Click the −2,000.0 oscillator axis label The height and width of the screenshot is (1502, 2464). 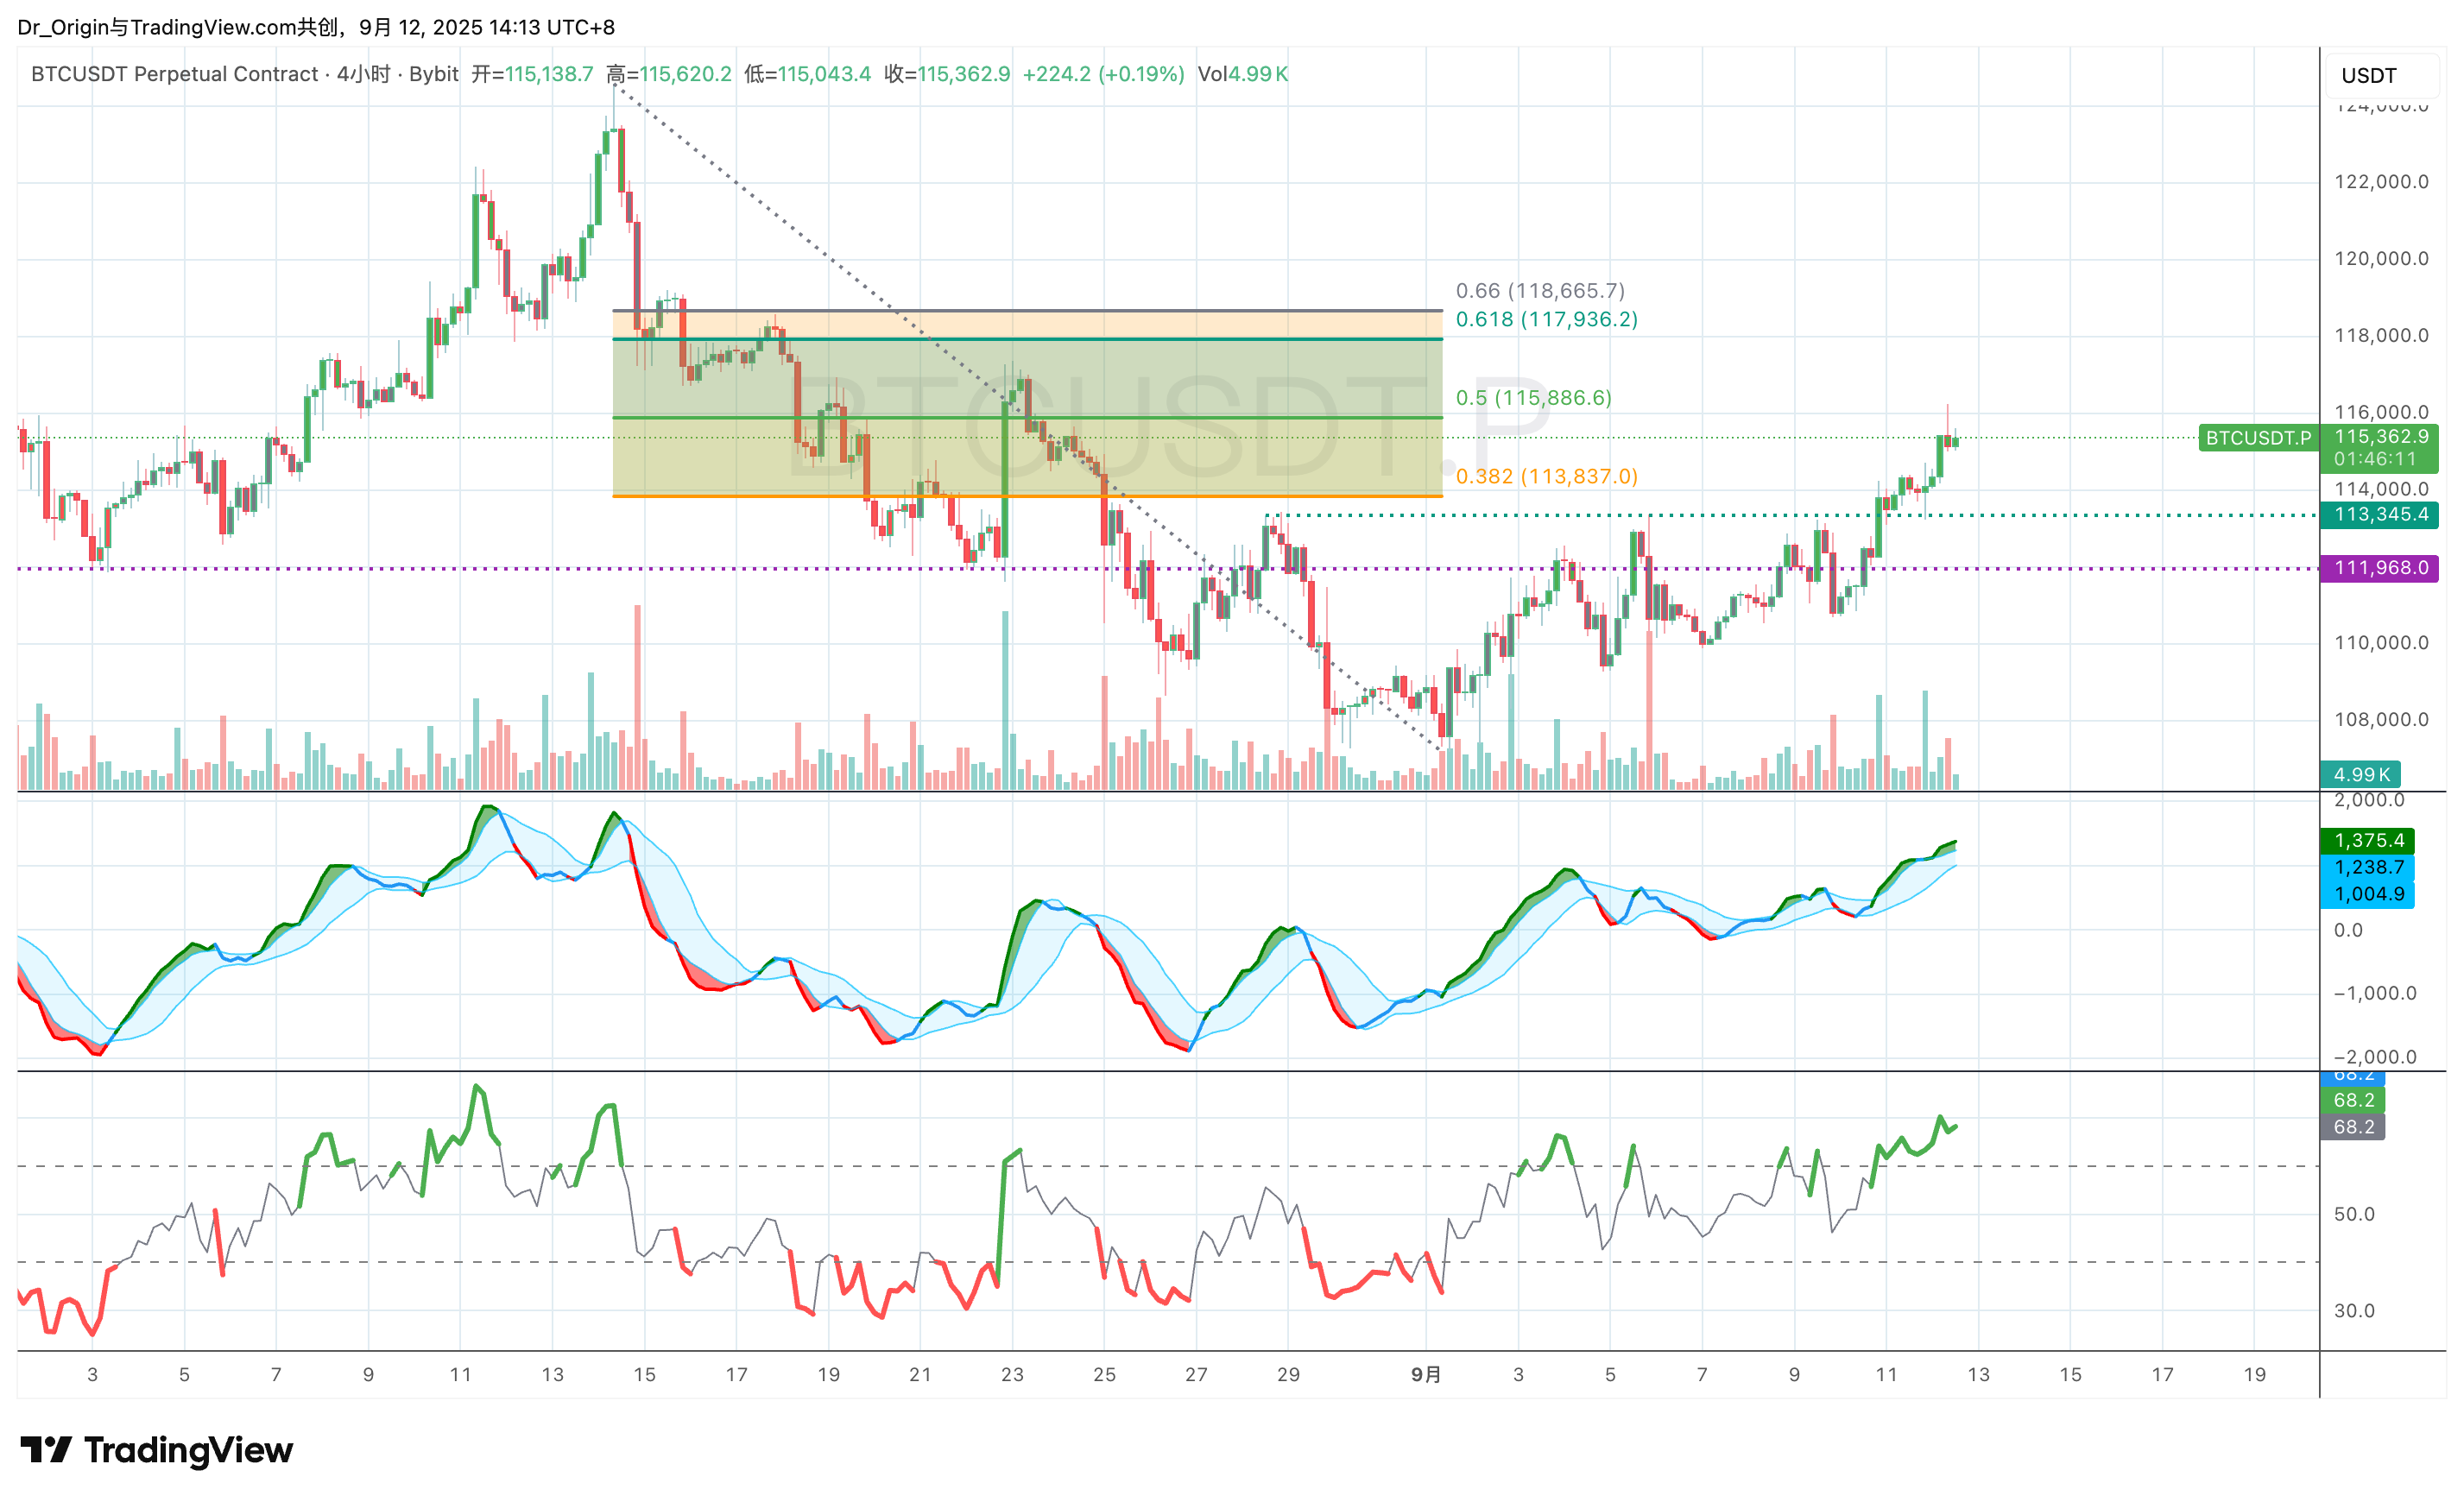click(2375, 1057)
